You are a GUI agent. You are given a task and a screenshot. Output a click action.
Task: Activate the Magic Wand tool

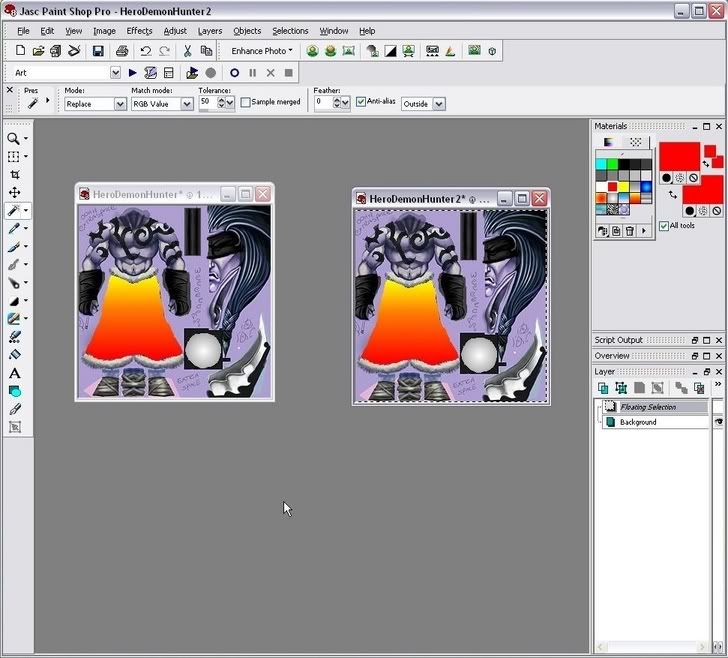coord(13,210)
